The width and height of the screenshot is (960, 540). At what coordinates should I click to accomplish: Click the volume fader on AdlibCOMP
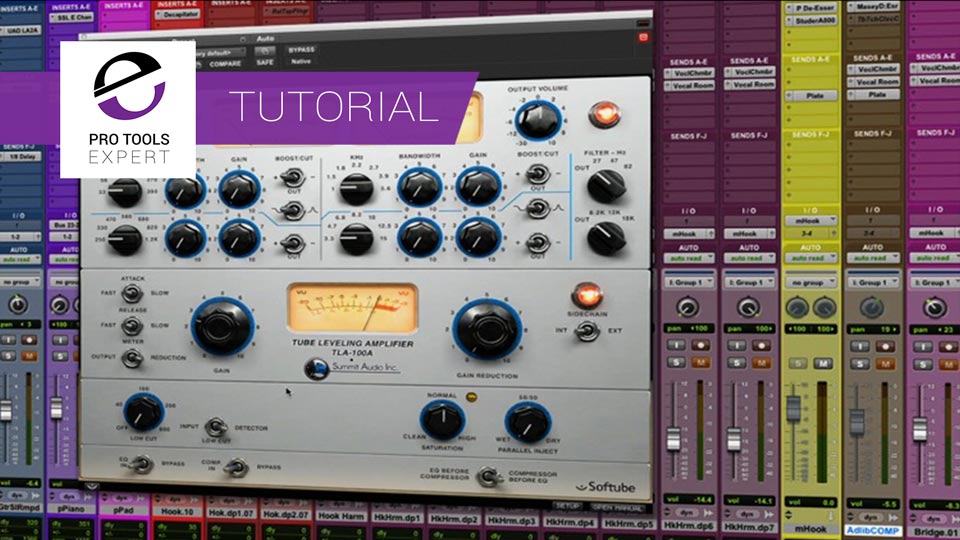tap(857, 421)
